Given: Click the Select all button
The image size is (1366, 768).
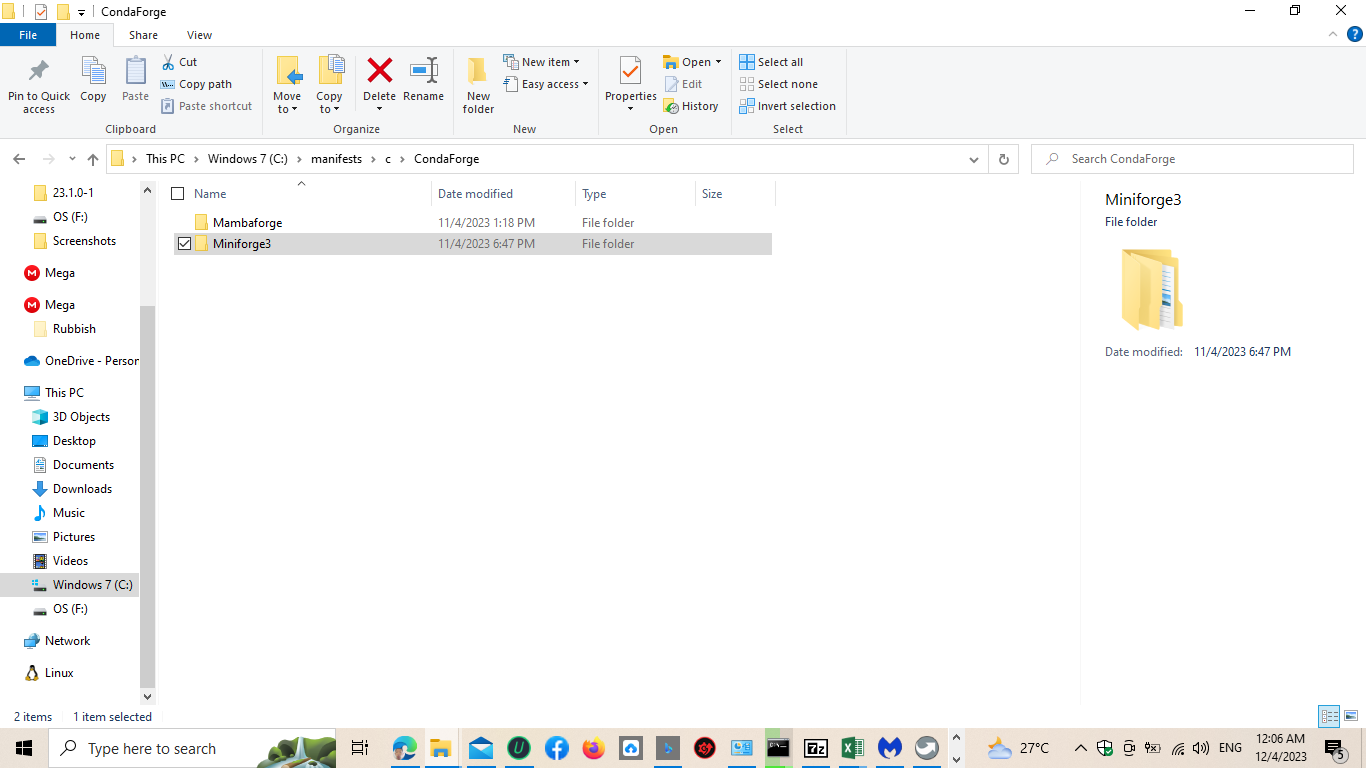Looking at the screenshot, I should coord(771,61).
